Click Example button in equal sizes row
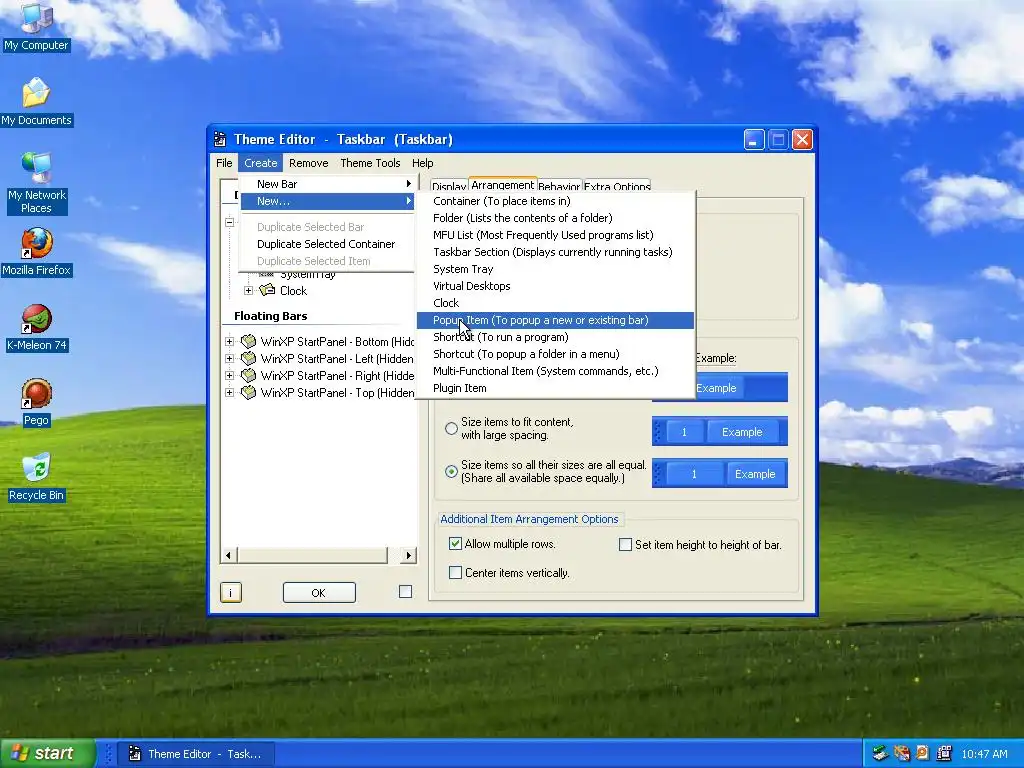 click(754, 474)
